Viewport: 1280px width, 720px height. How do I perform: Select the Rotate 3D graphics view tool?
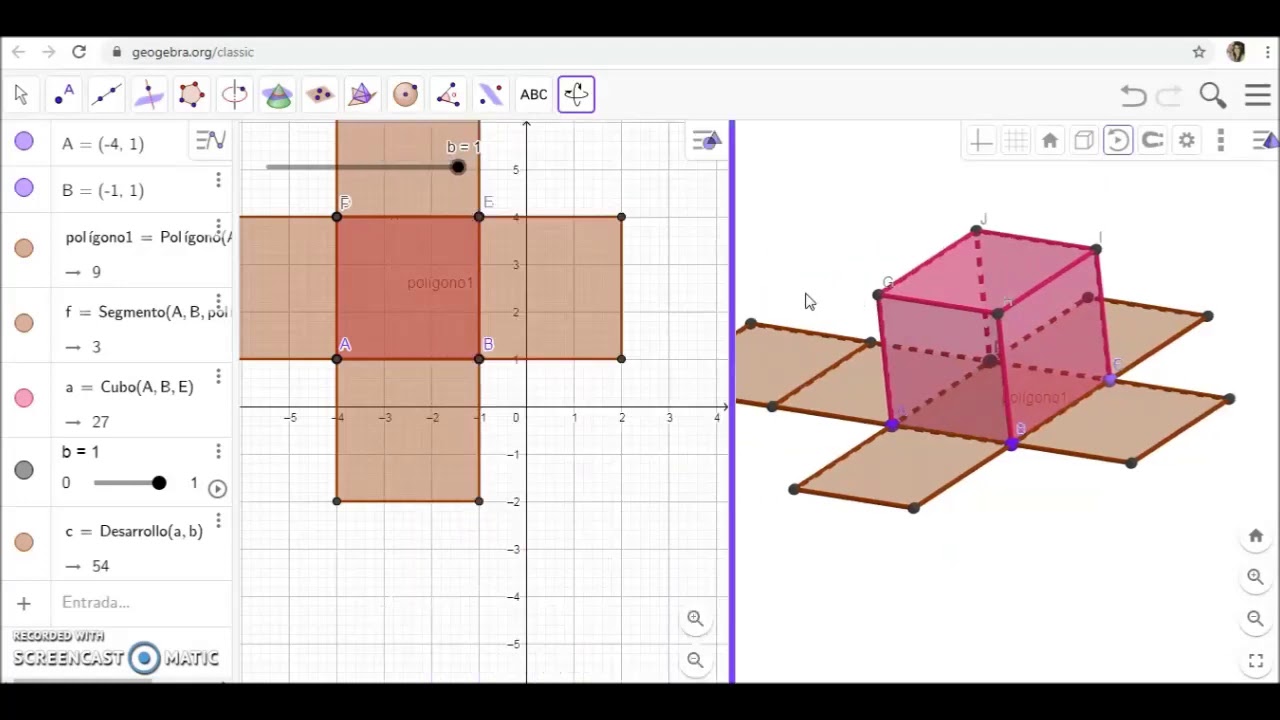point(576,94)
